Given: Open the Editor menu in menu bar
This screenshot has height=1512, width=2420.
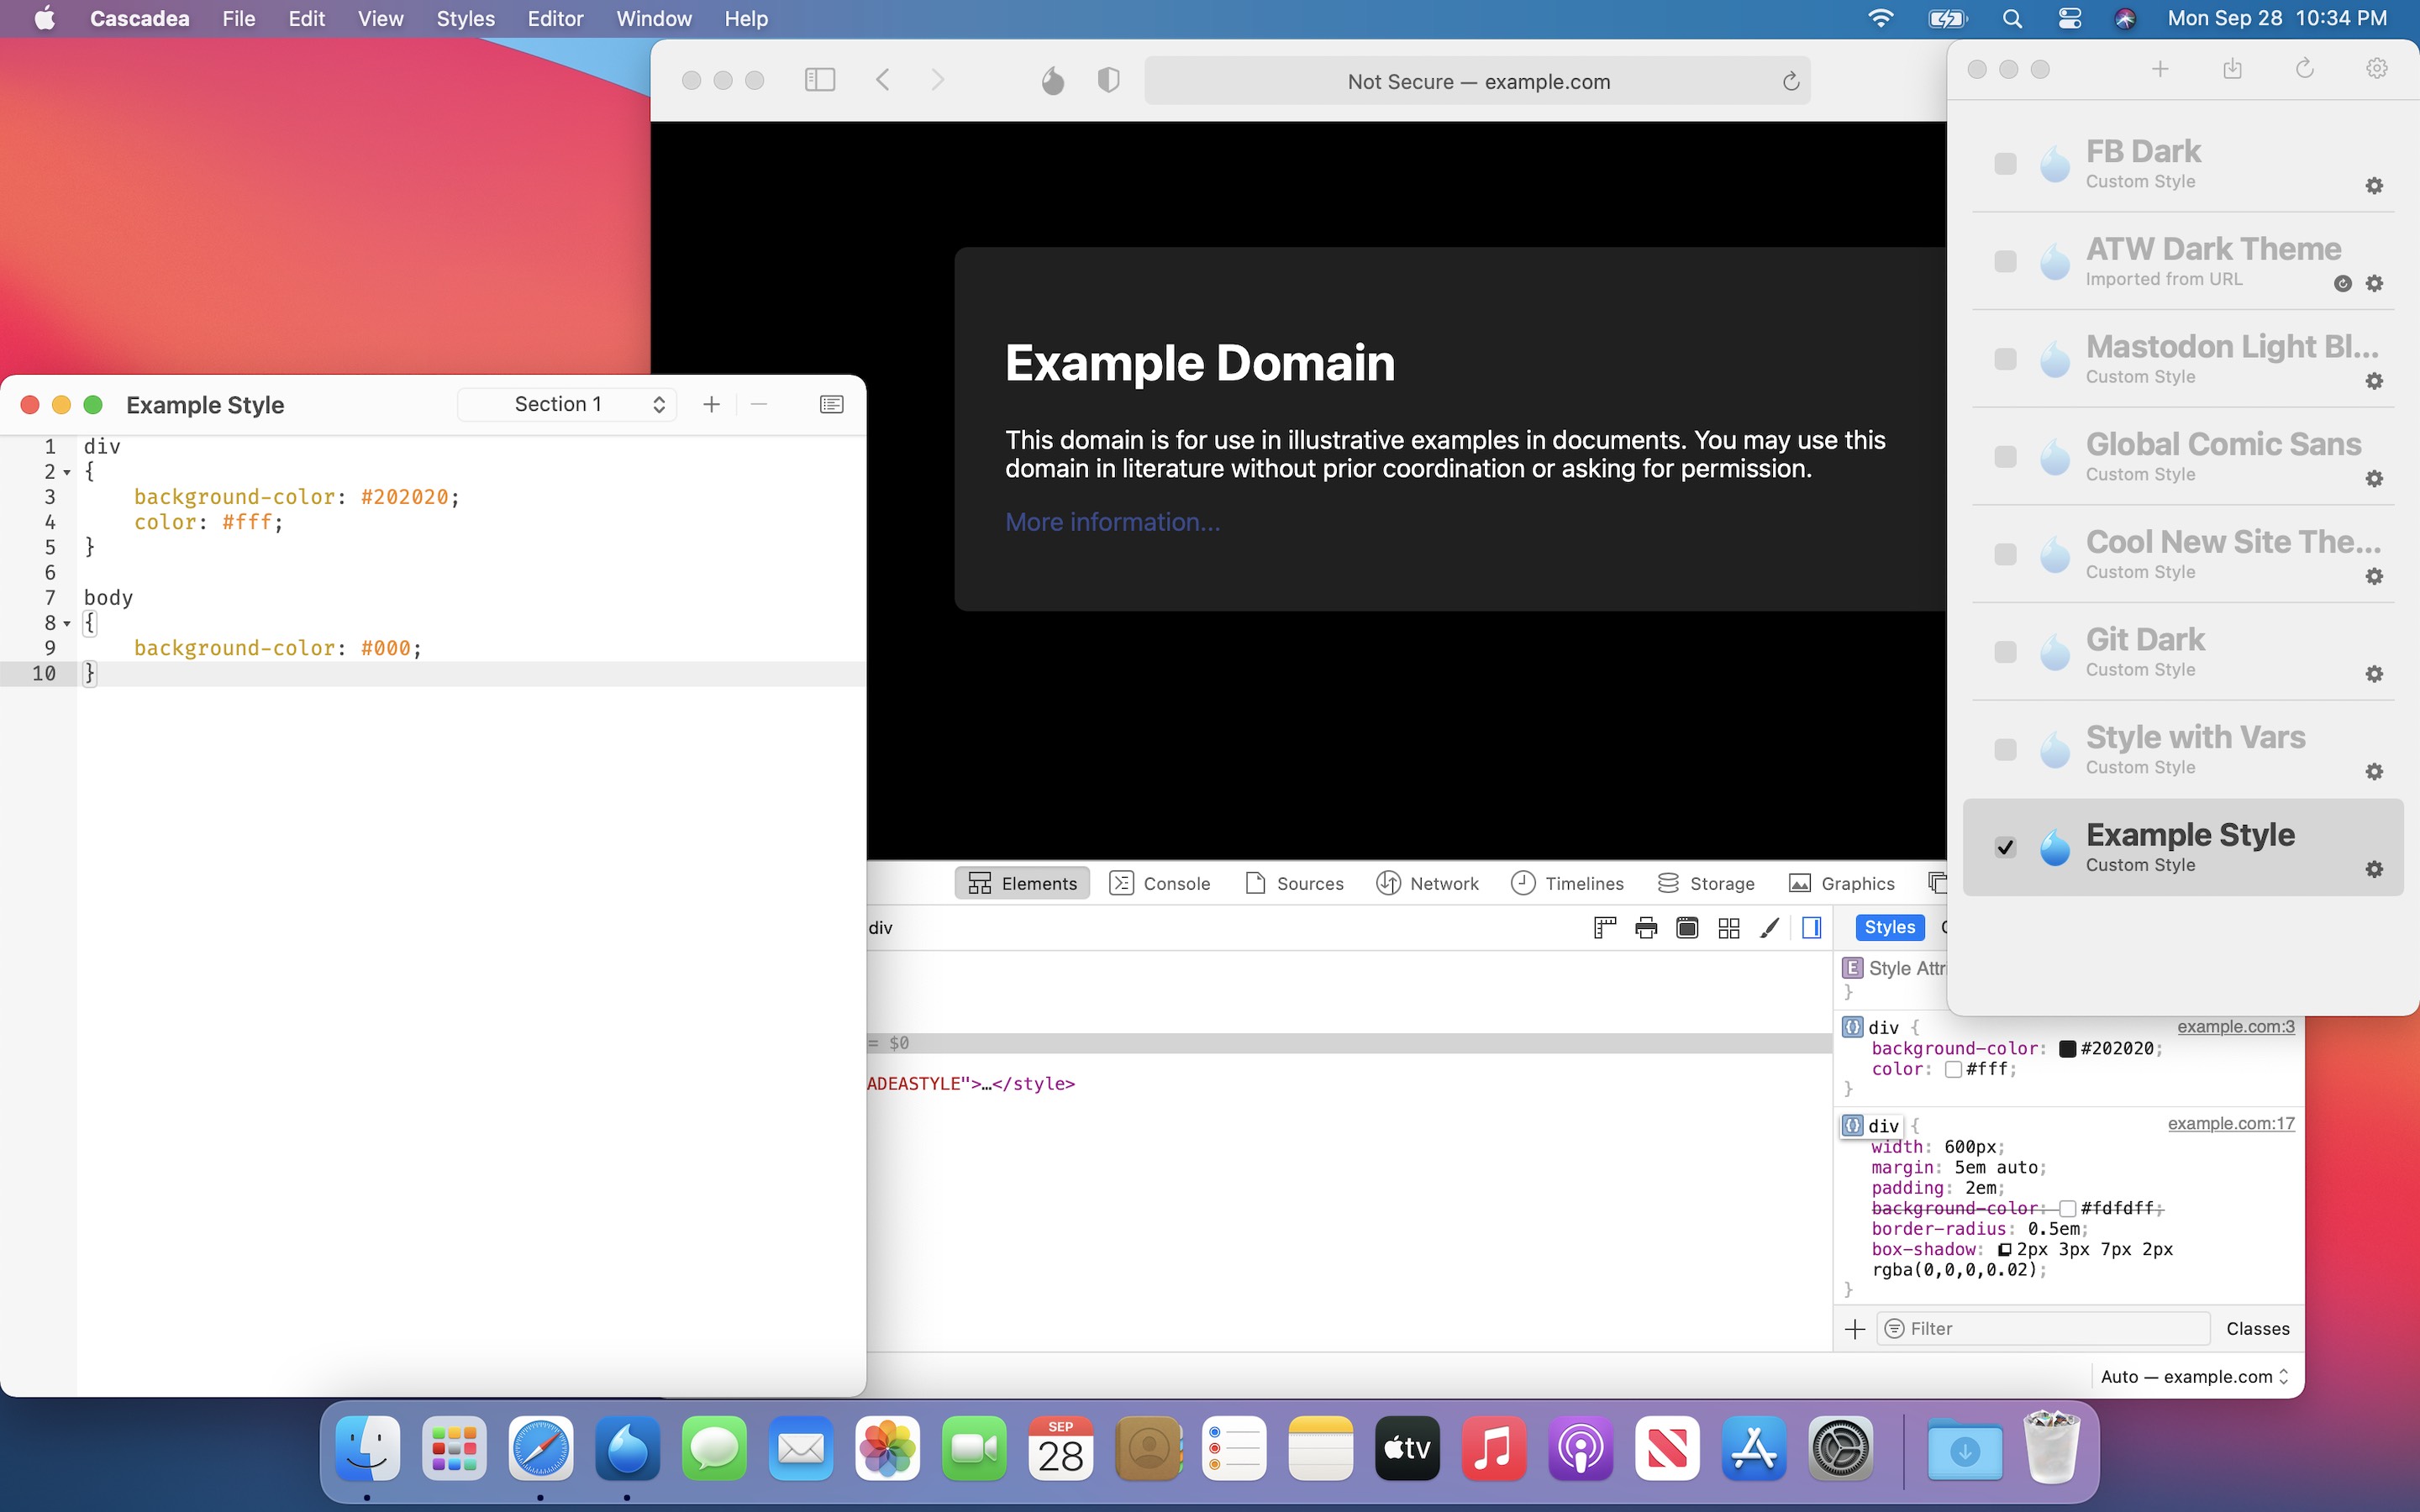Looking at the screenshot, I should (x=555, y=19).
